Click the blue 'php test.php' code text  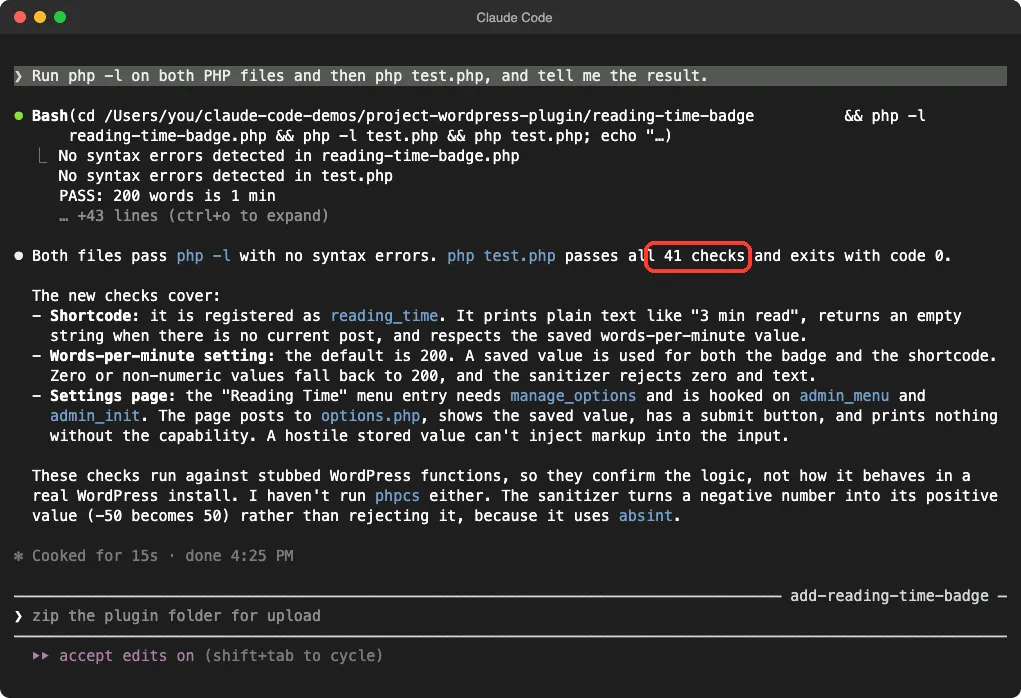point(501,256)
